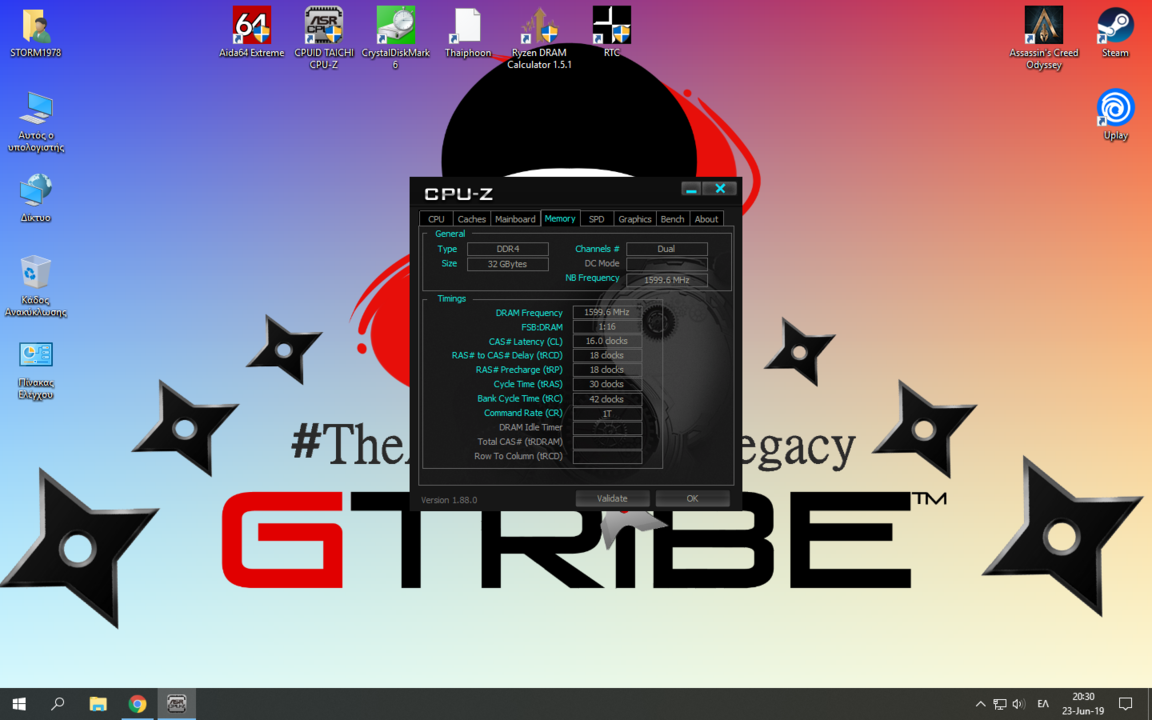Switch to the SPD tab
The height and width of the screenshot is (720, 1152).
597,219
